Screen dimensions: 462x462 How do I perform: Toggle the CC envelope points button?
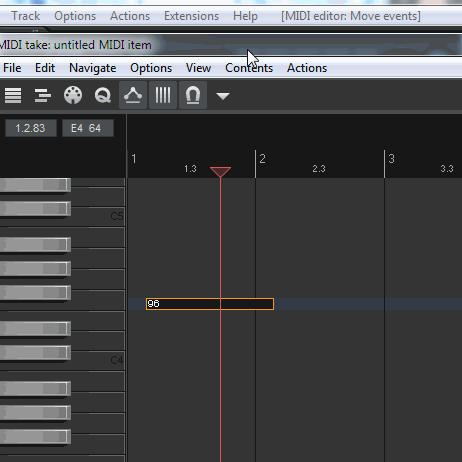pyautogui.click(x=133, y=95)
